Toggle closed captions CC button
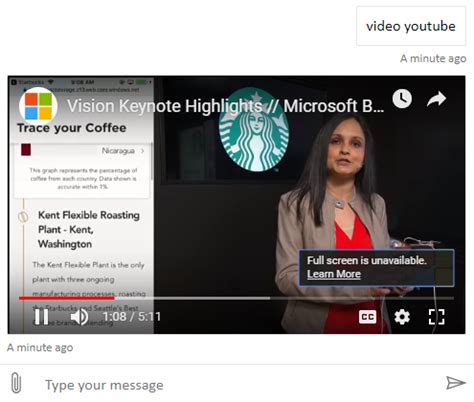Screen dimensions: 474x402 (x=367, y=317)
